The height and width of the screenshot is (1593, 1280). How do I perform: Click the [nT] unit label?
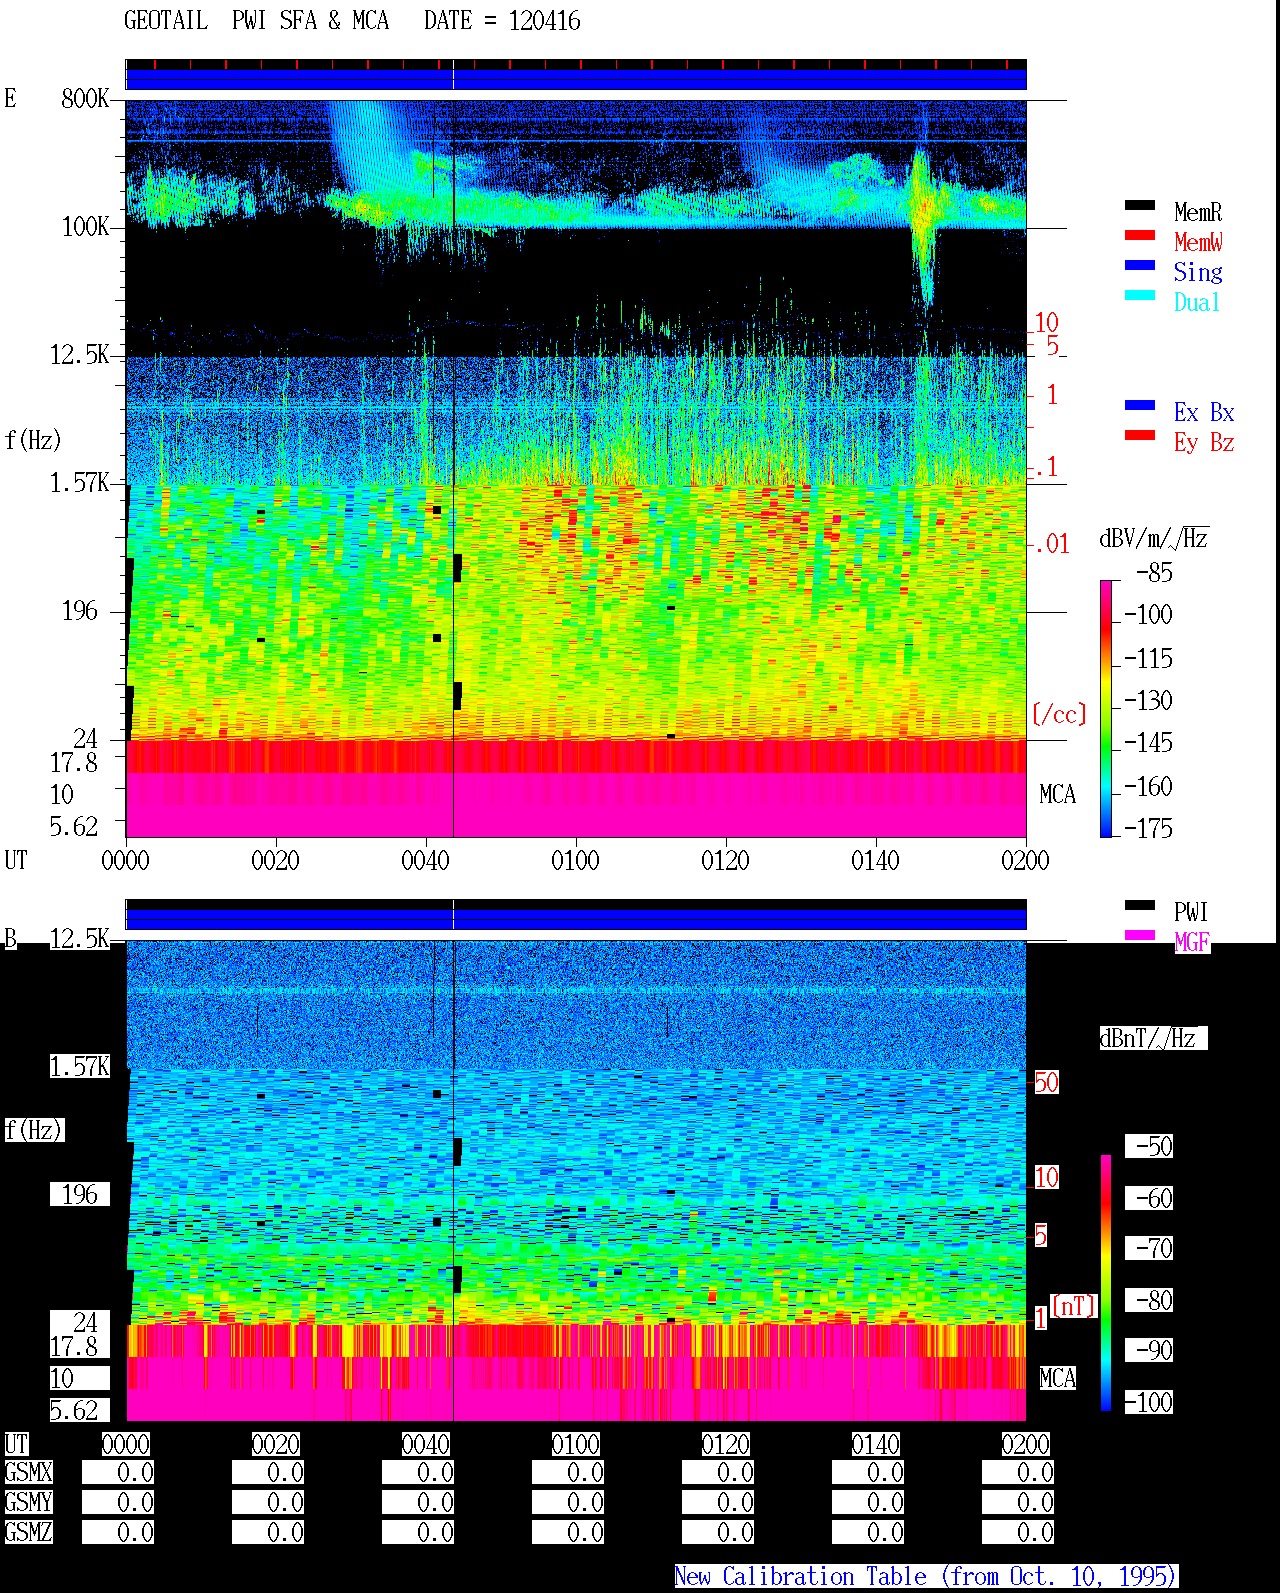tap(1074, 1305)
